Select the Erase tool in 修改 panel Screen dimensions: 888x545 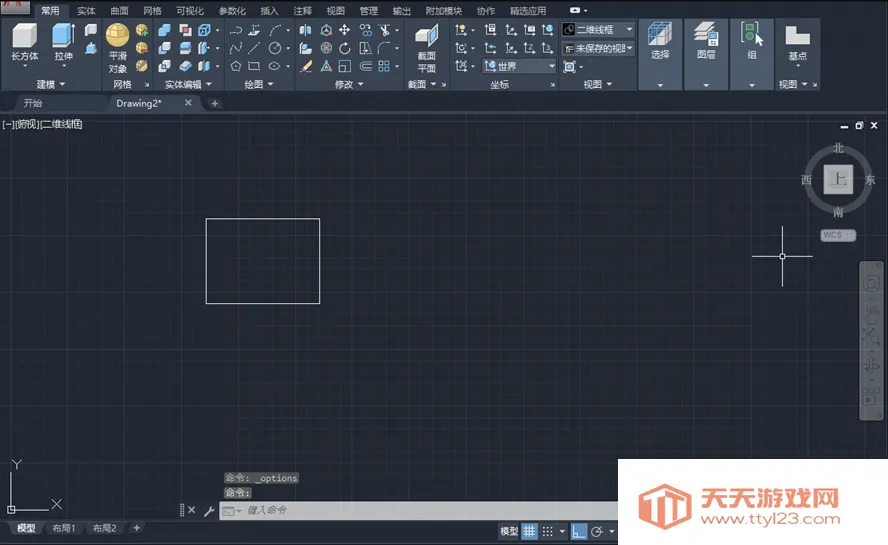(306, 66)
